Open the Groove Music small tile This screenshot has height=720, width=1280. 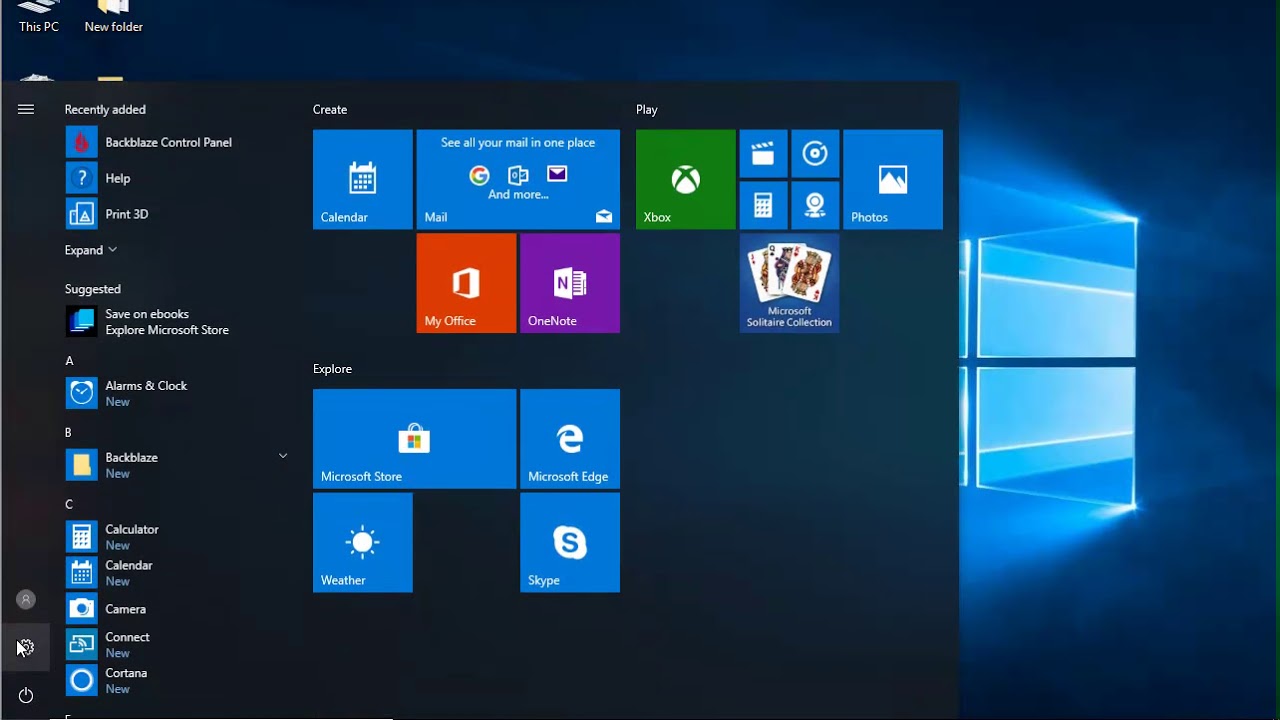pos(815,154)
